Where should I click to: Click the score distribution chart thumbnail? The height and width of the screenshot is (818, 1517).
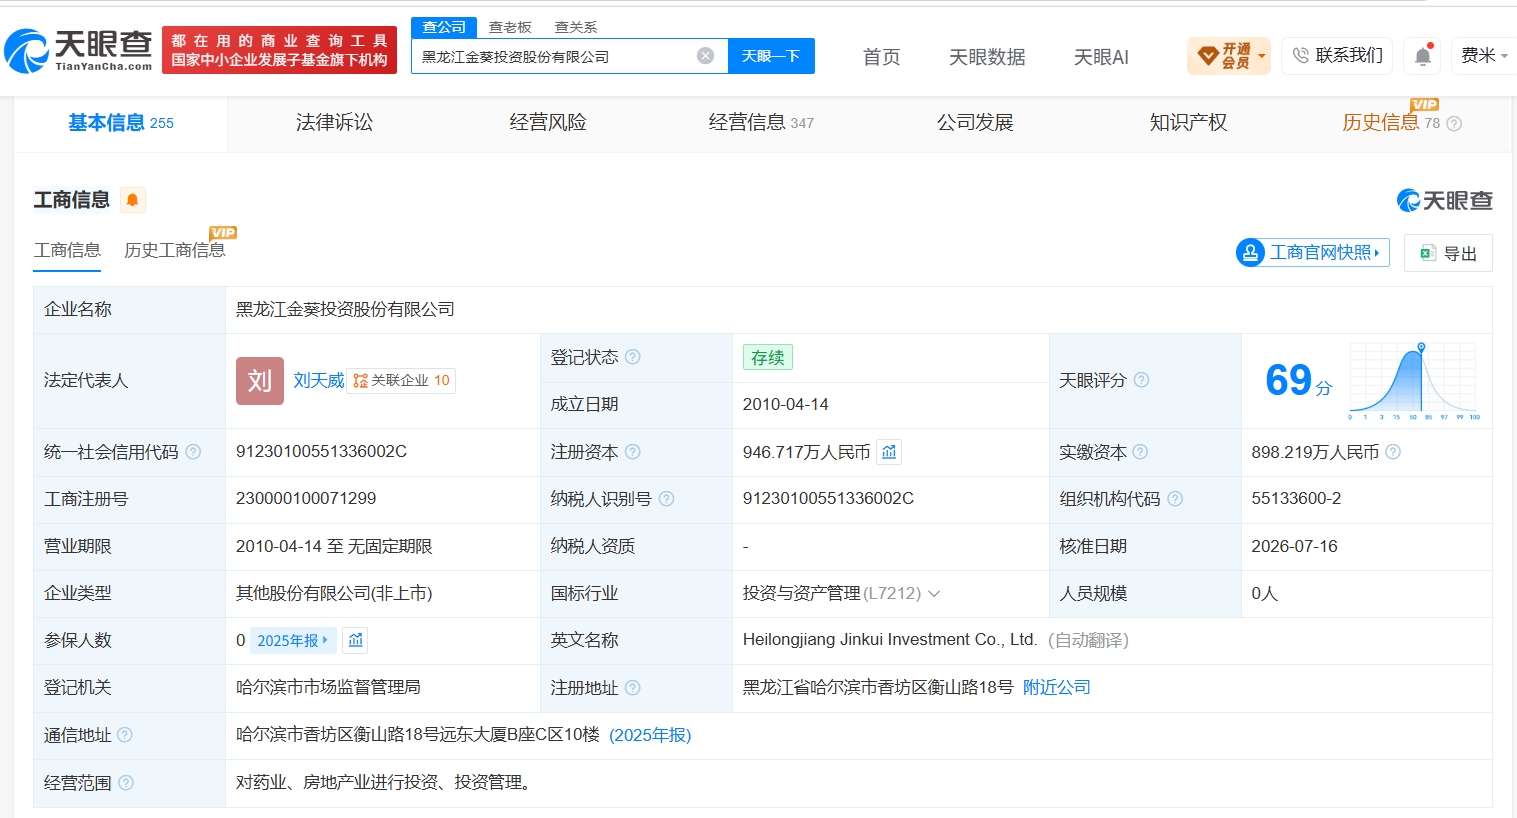click(1414, 381)
